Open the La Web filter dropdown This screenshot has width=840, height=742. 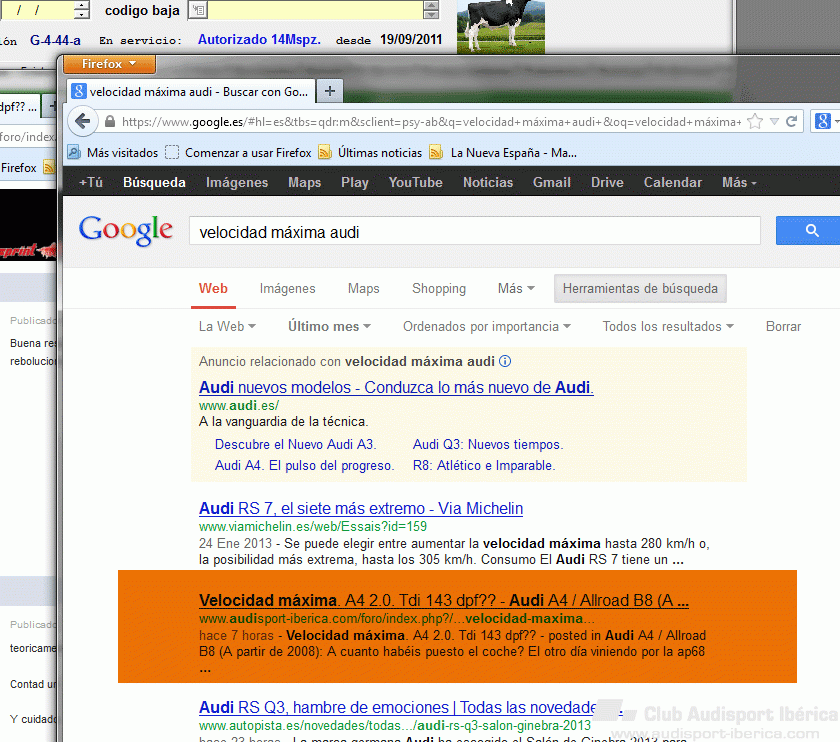[x=227, y=326]
